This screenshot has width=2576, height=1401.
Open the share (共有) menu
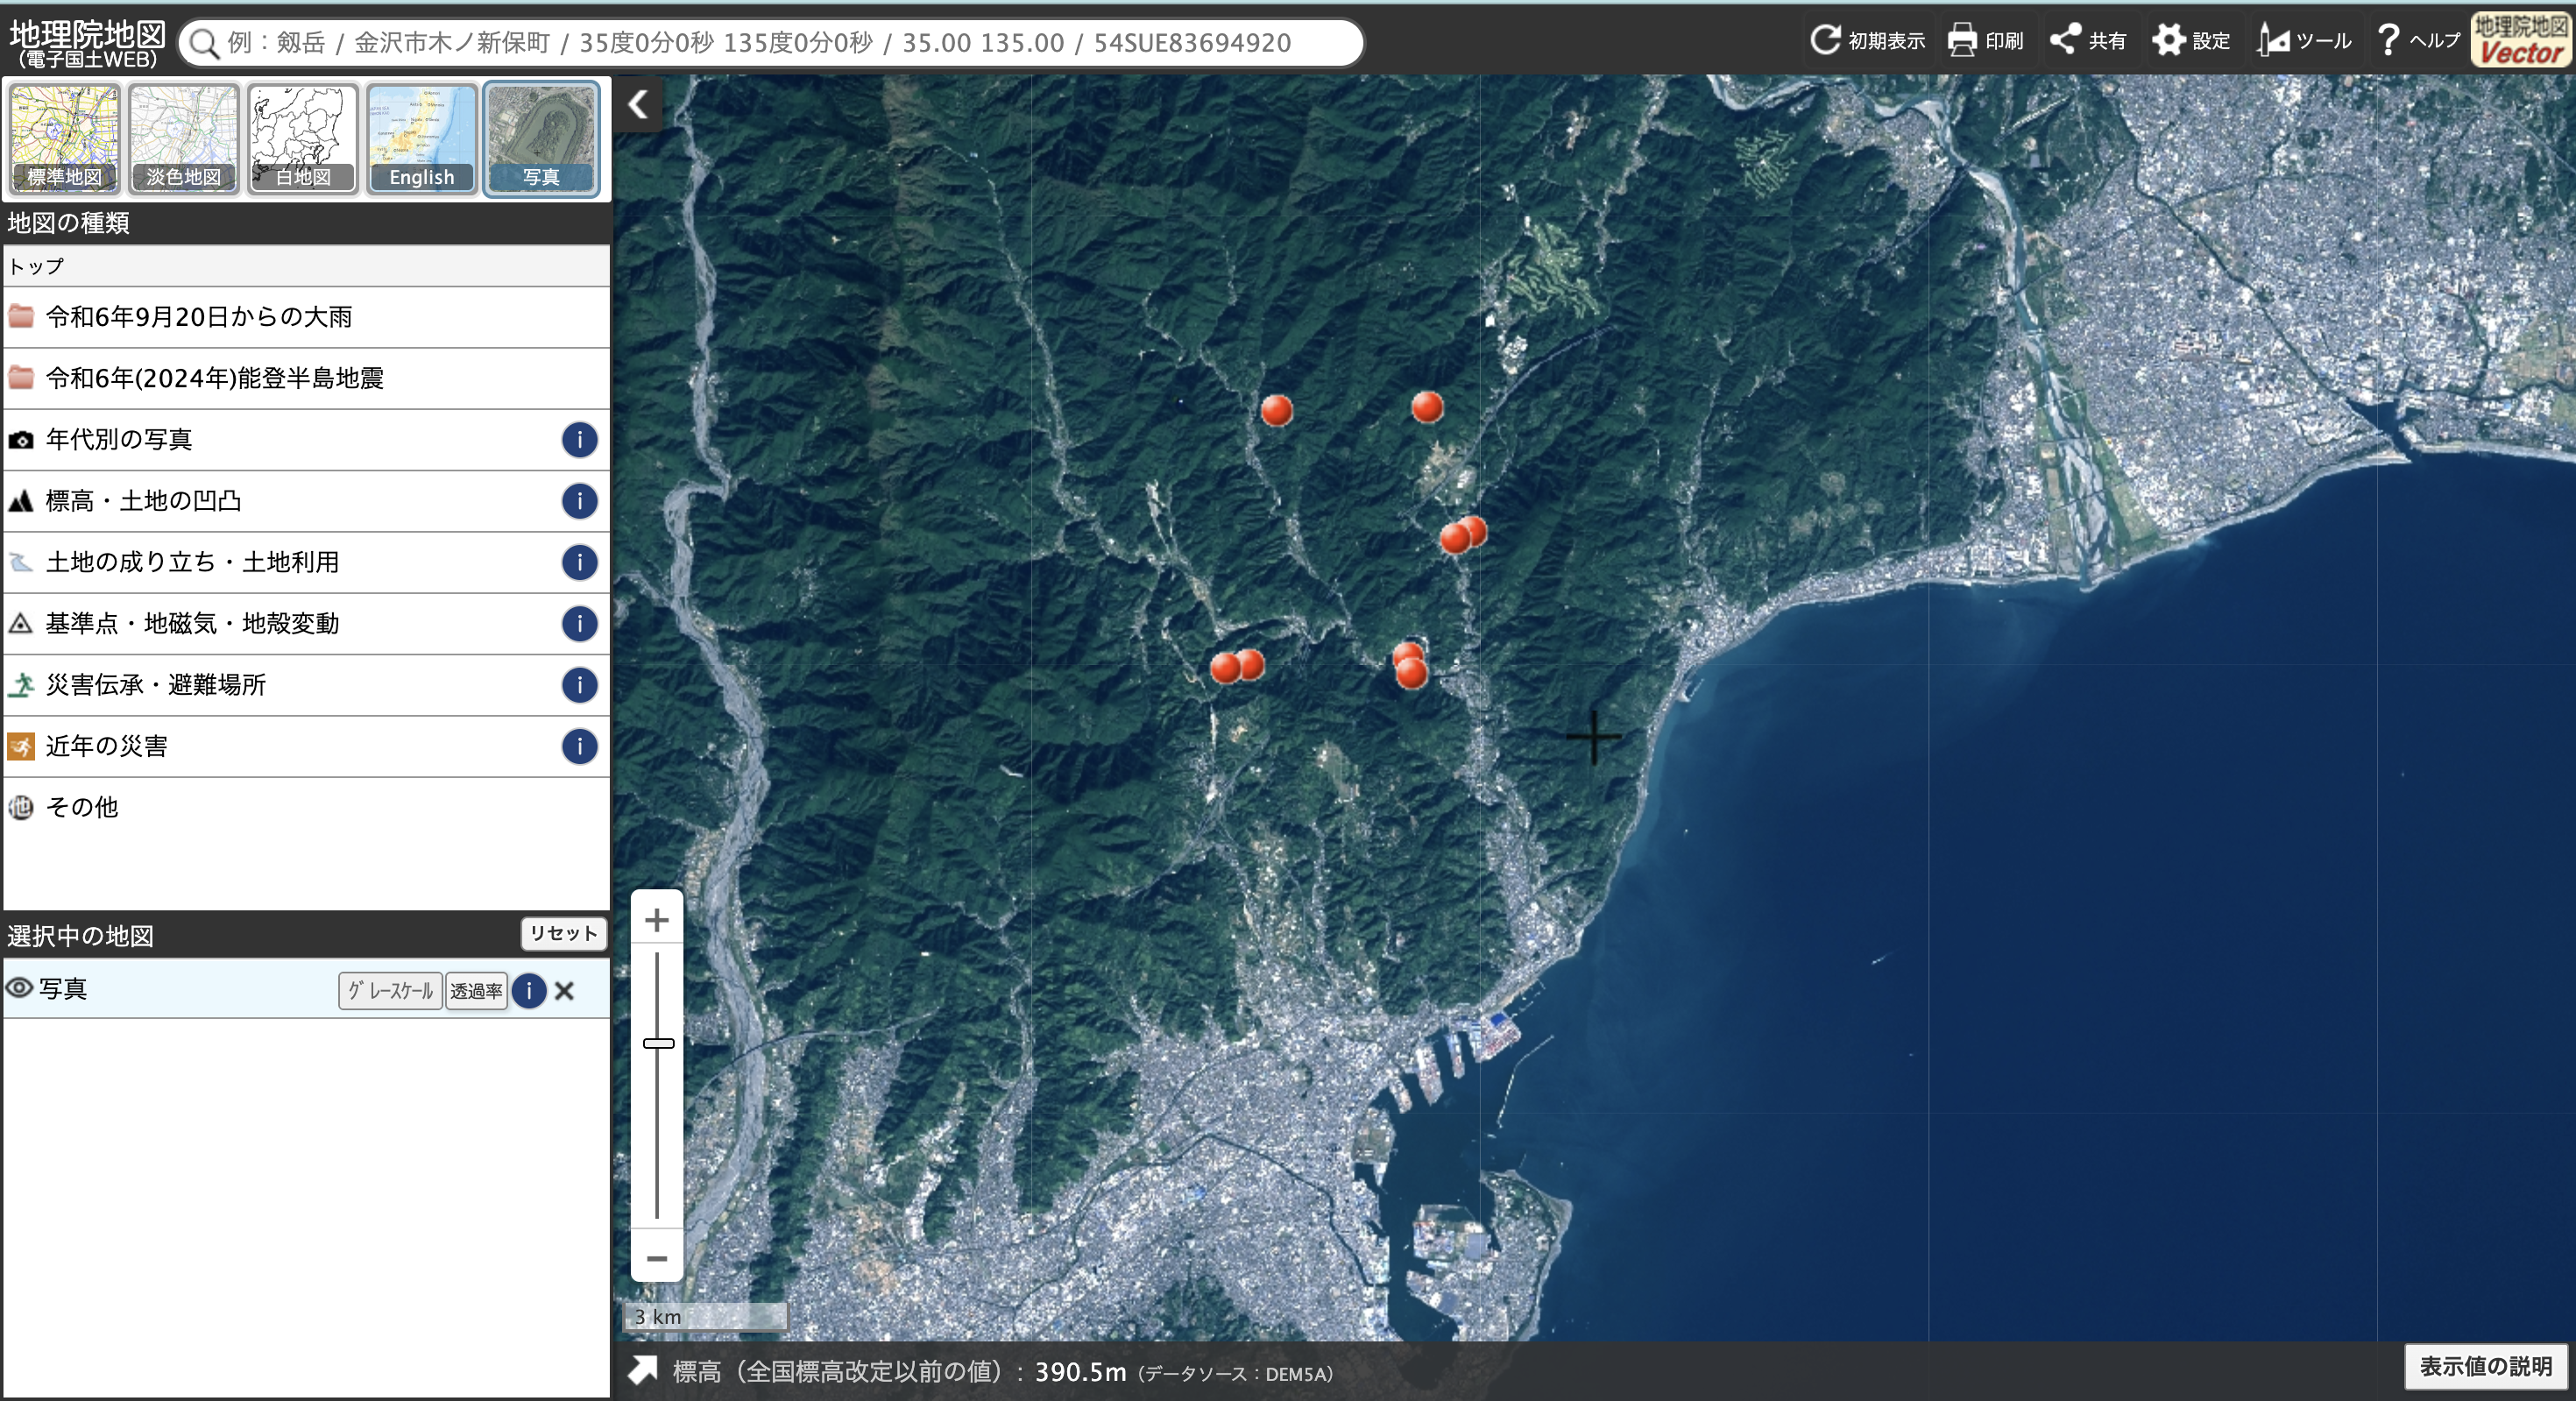[2064, 40]
